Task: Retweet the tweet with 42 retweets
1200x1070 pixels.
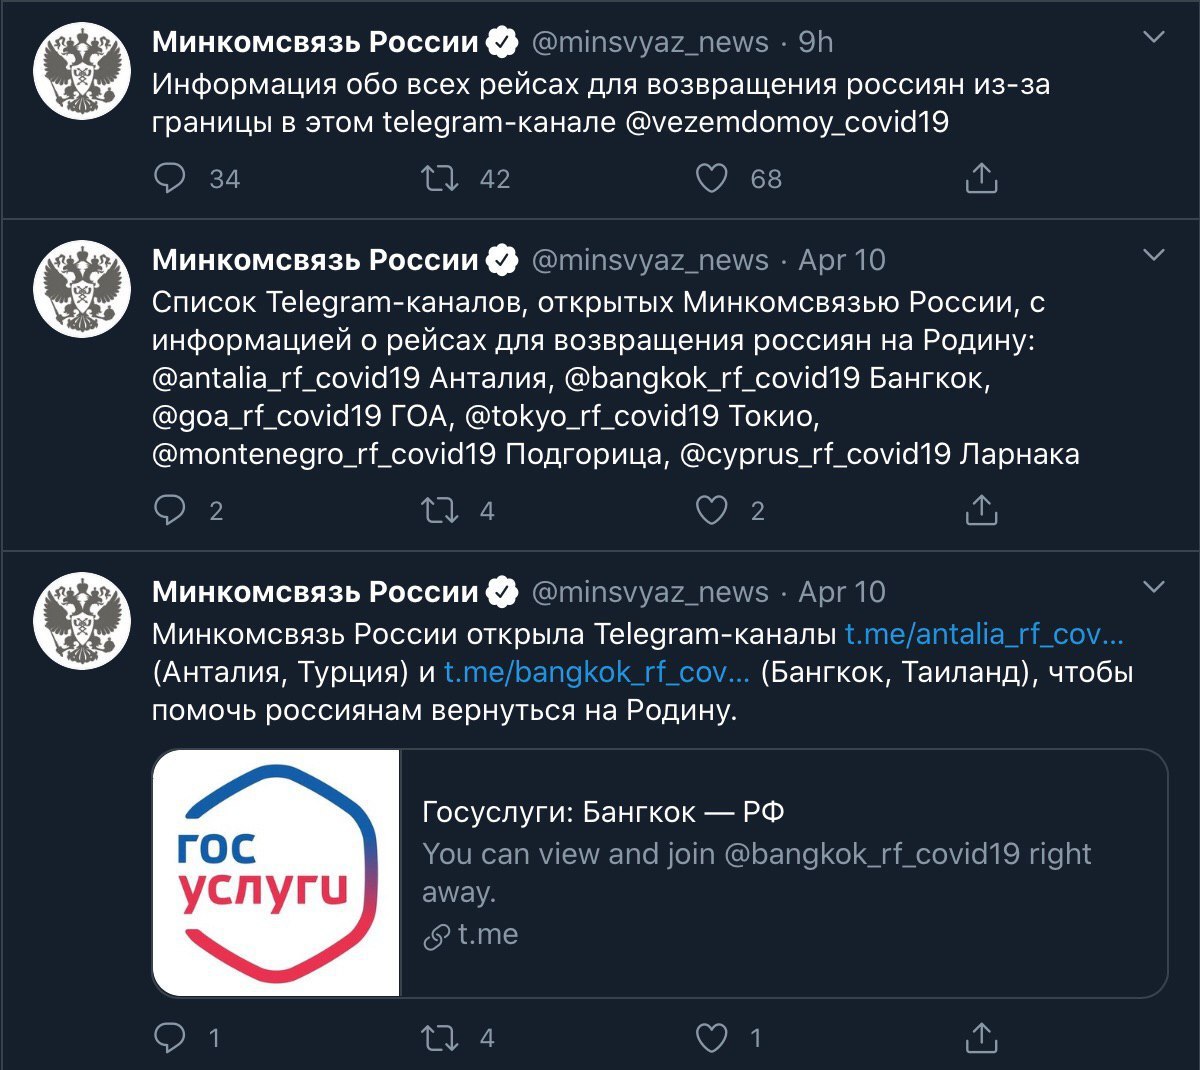Action: point(439,179)
